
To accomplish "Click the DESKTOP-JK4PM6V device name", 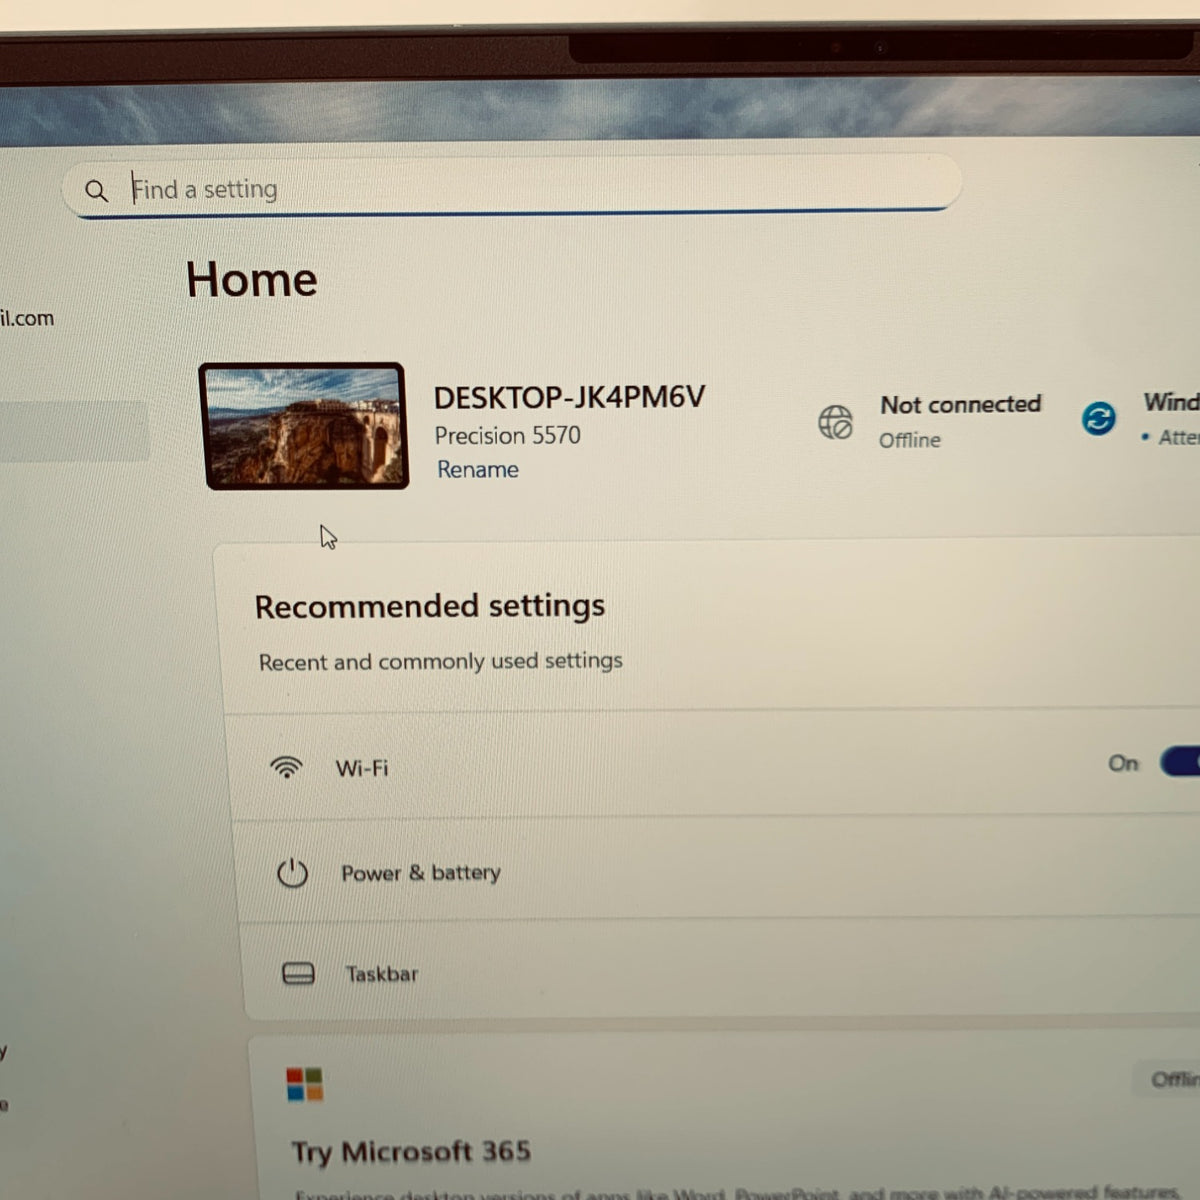I will tap(569, 397).
